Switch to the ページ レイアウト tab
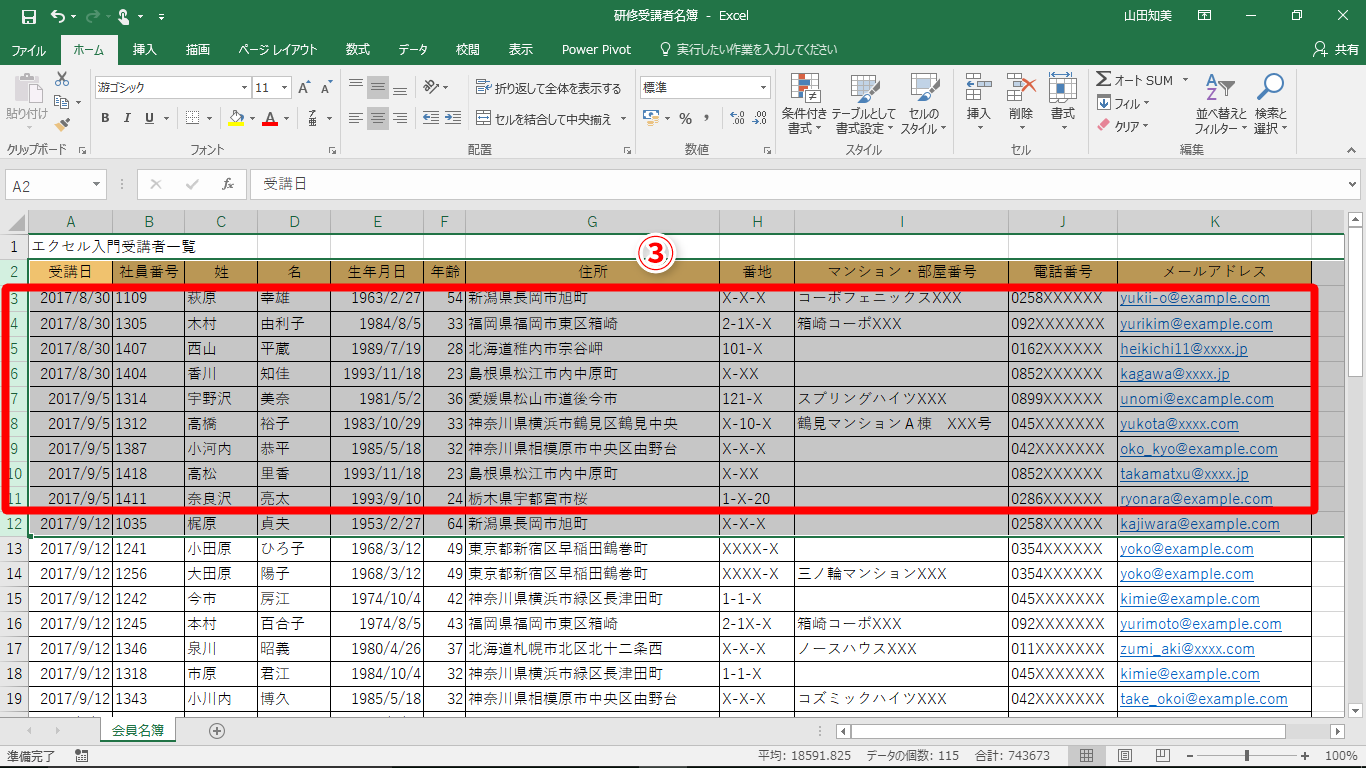The height and width of the screenshot is (768, 1366). tap(277, 49)
